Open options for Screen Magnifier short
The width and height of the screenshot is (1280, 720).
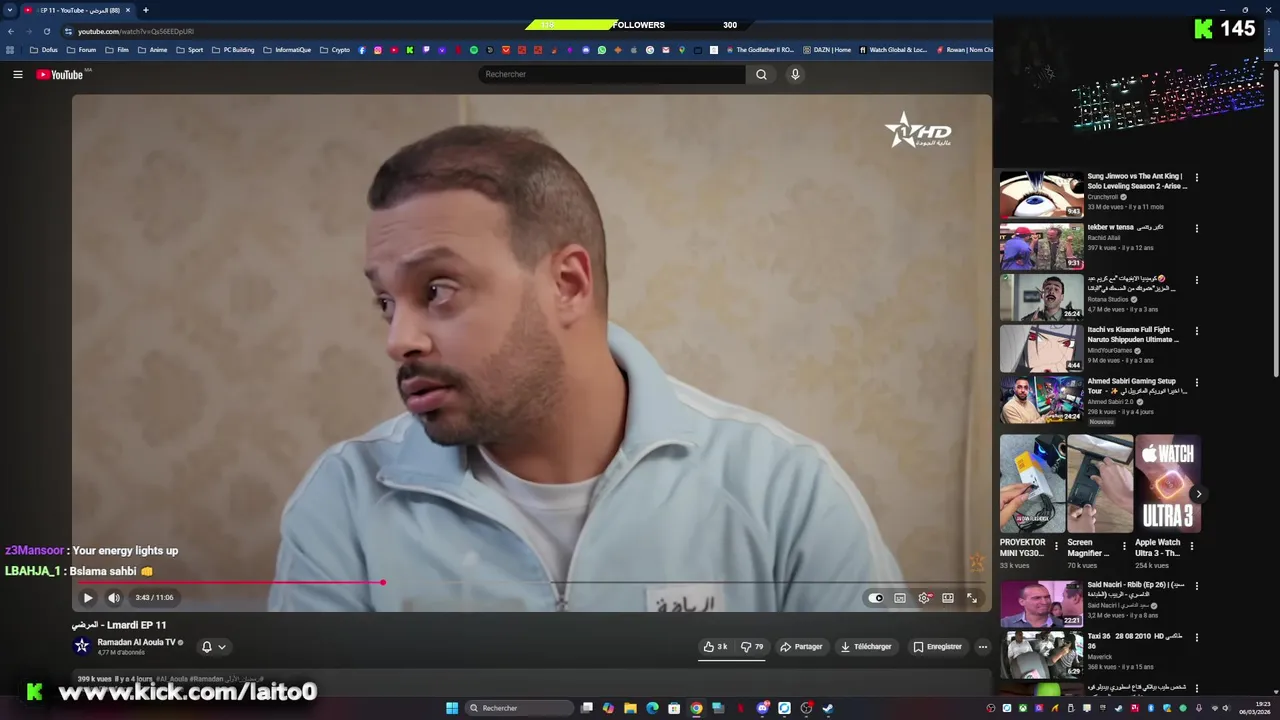point(1124,547)
